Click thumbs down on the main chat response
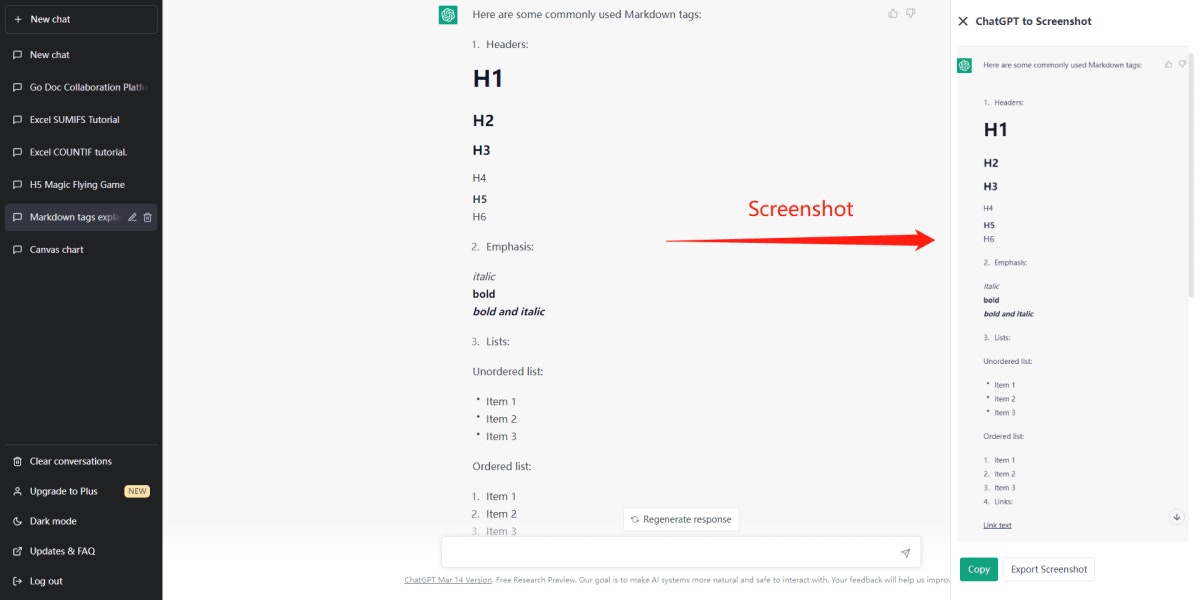Viewport: 1200px width, 600px height. point(911,13)
